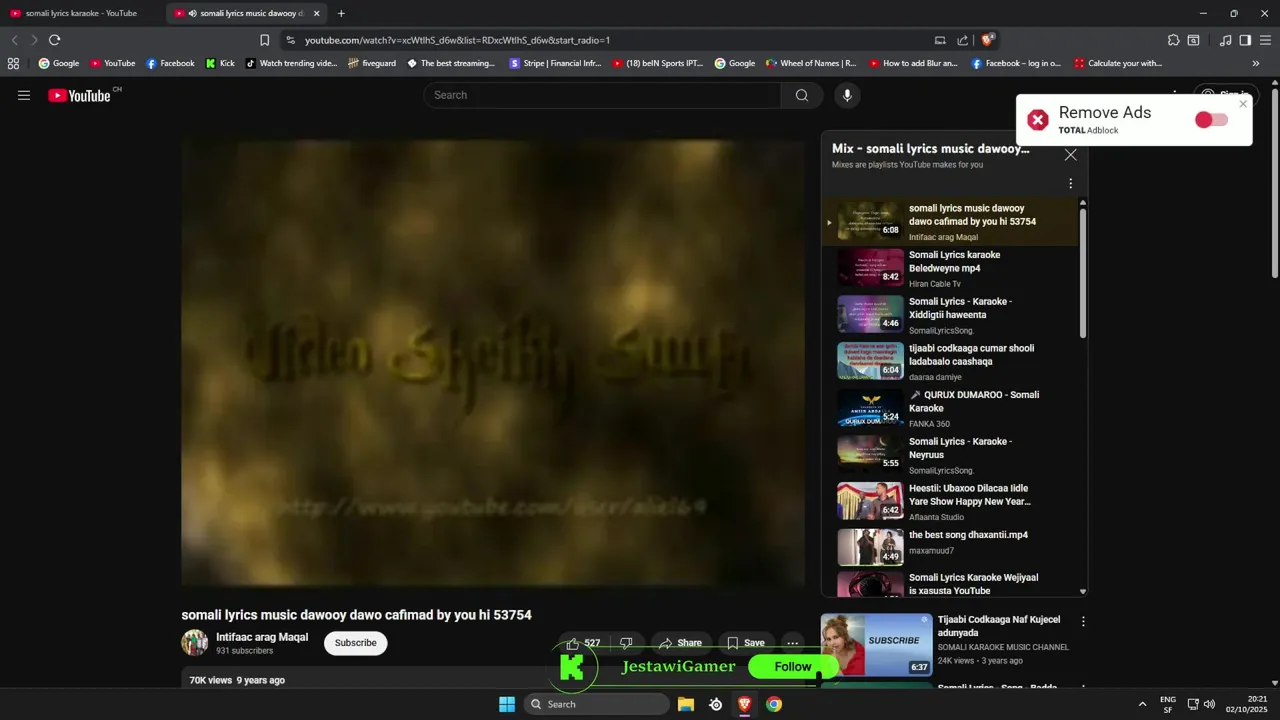Viewport: 1280px width, 720px height.
Task: Go to the YouTube home logo
Action: pos(79,95)
